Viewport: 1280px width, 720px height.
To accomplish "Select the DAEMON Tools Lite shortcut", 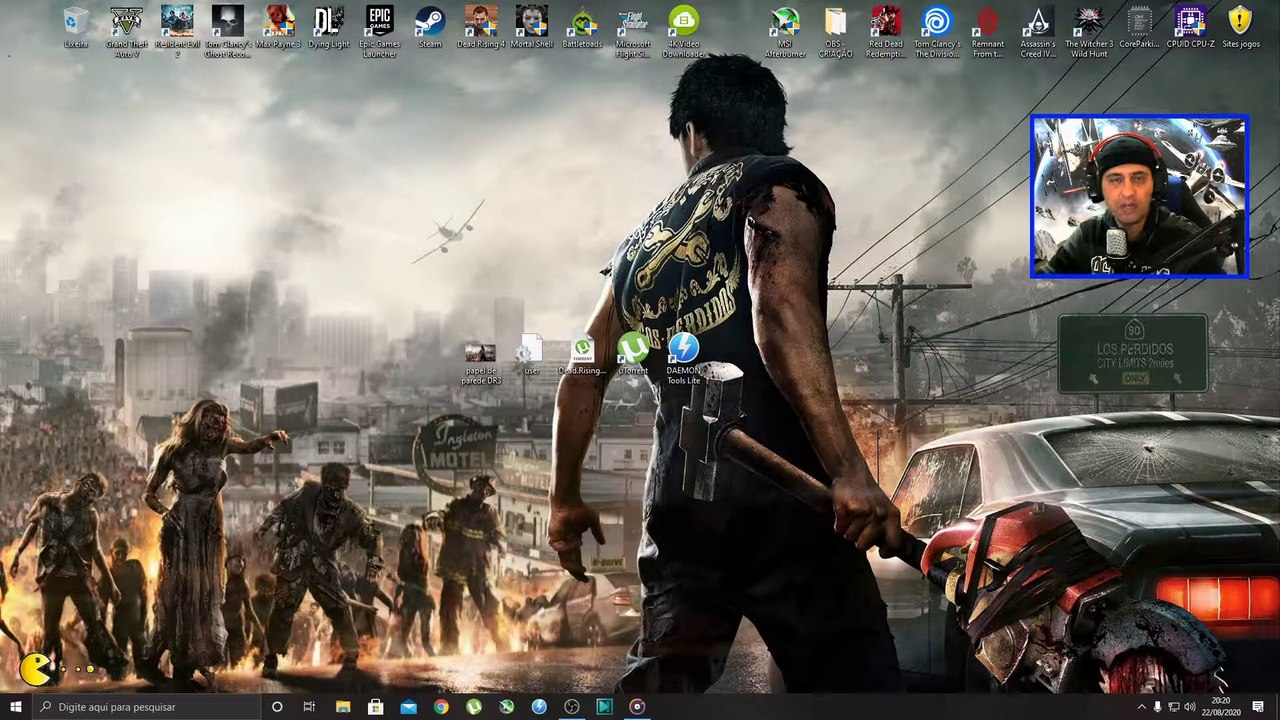I will click(x=684, y=360).
